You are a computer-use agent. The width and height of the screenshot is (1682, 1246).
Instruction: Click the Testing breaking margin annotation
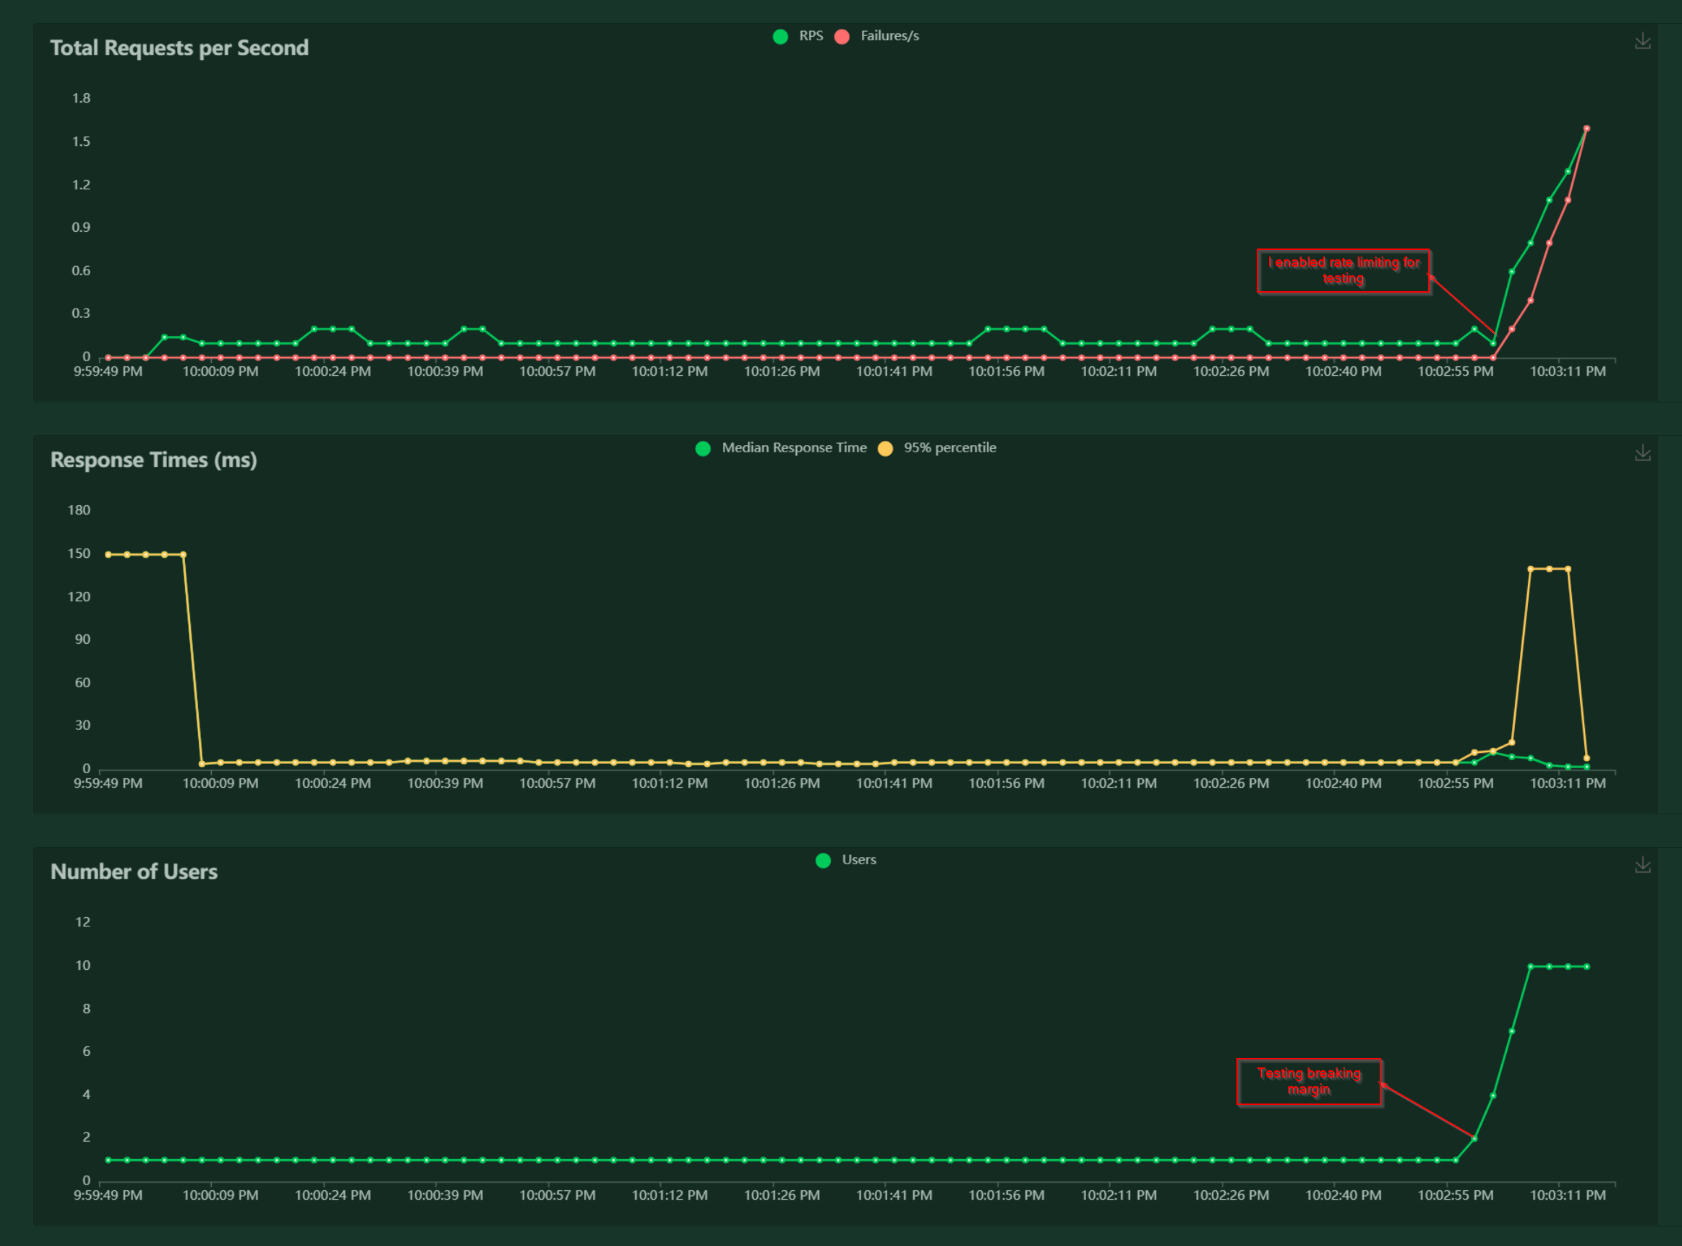pos(1309,1081)
